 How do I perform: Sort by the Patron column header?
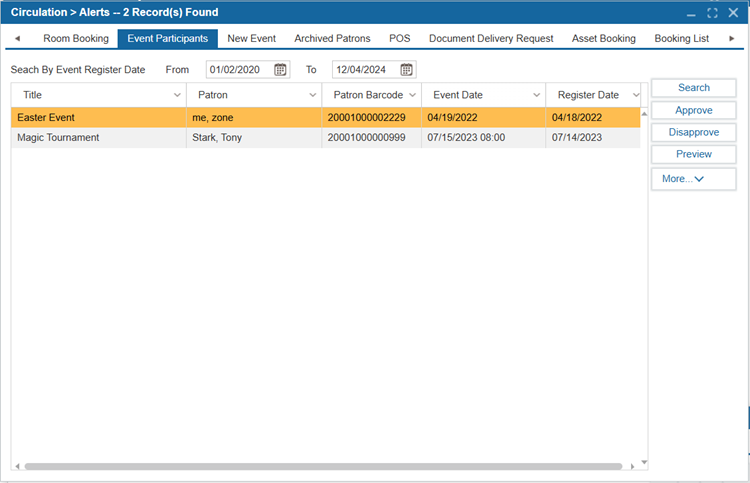pyautogui.click(x=213, y=95)
